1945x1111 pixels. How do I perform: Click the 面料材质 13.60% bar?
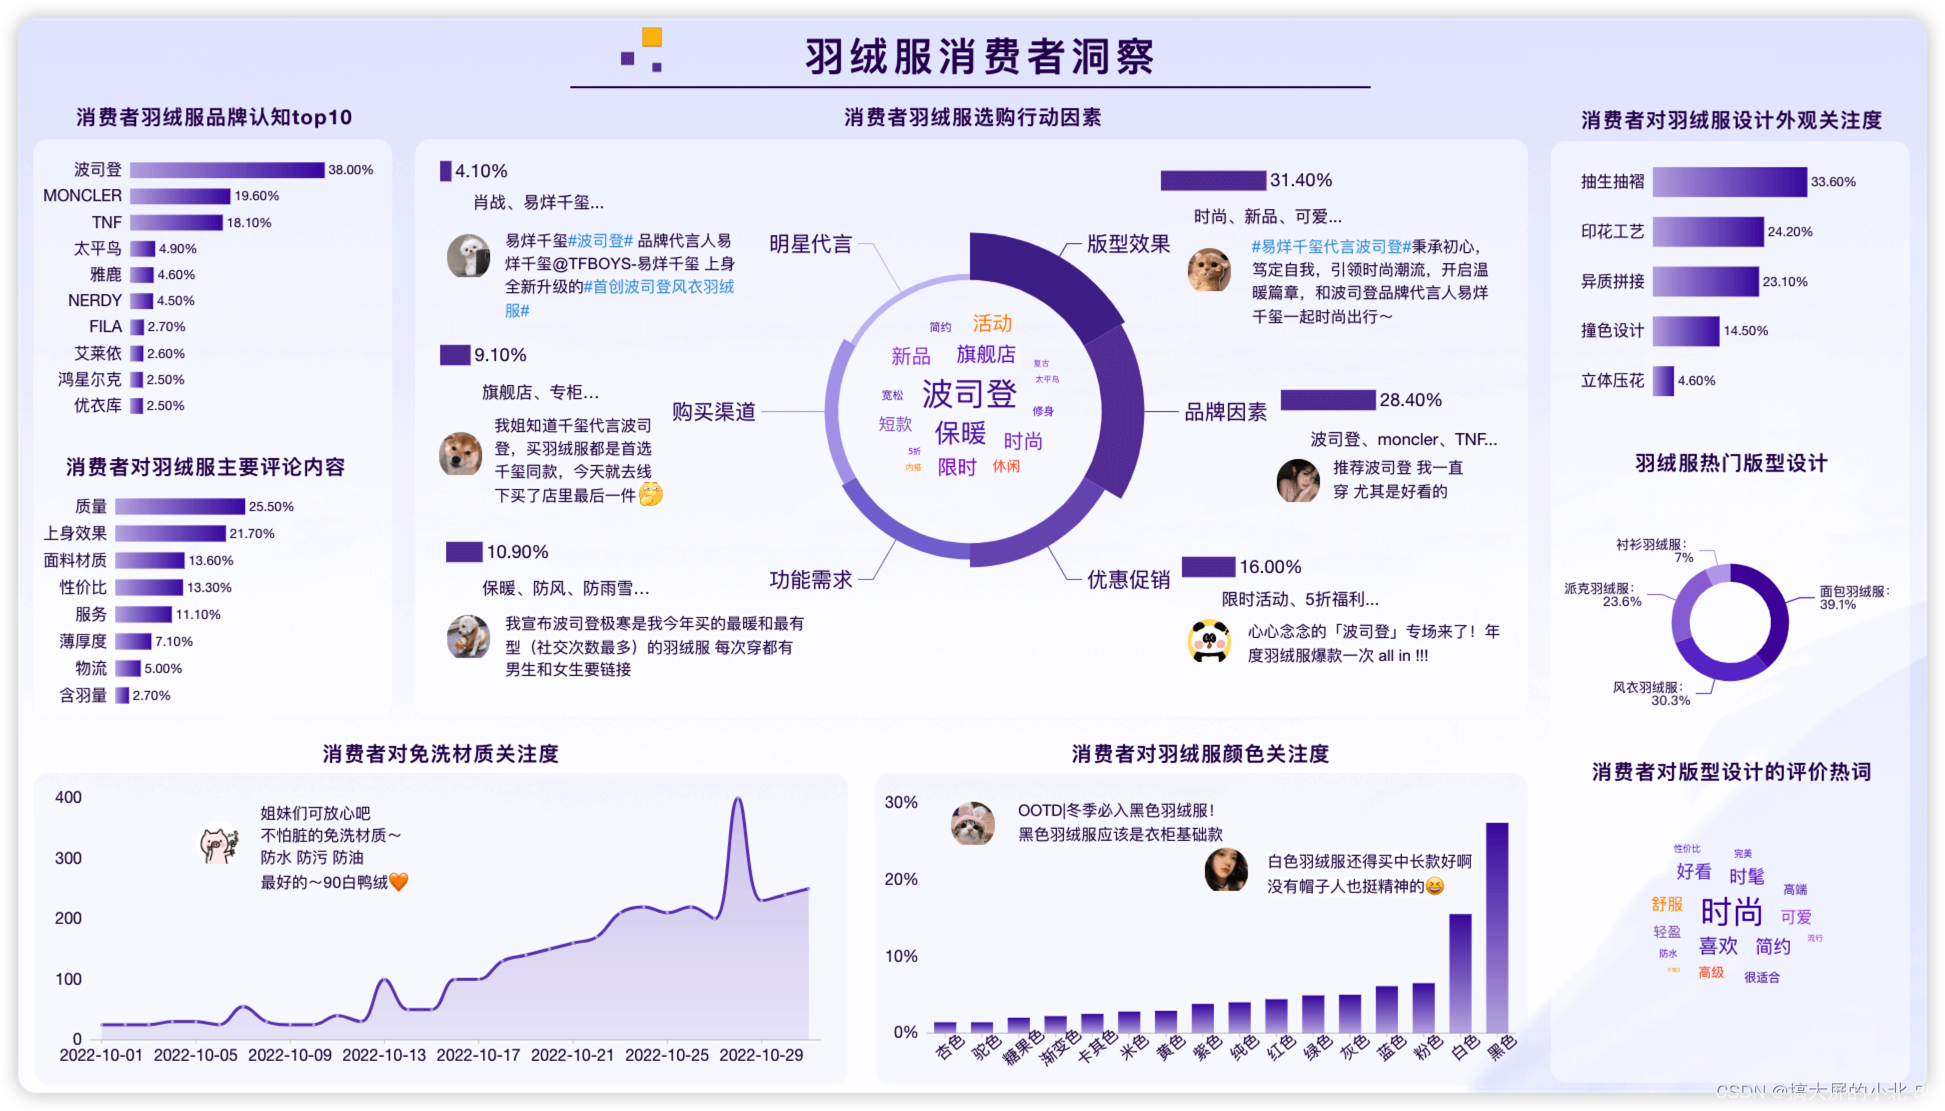150,561
